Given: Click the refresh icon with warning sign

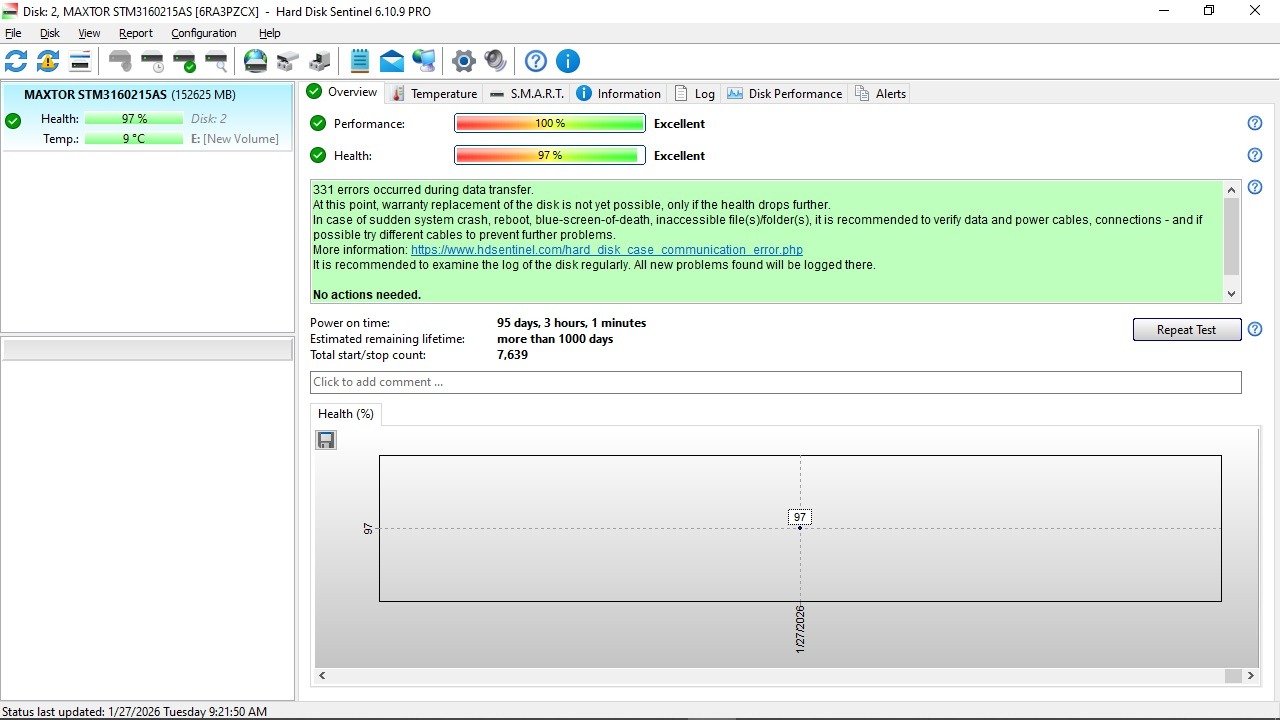Looking at the screenshot, I should click(x=48, y=62).
